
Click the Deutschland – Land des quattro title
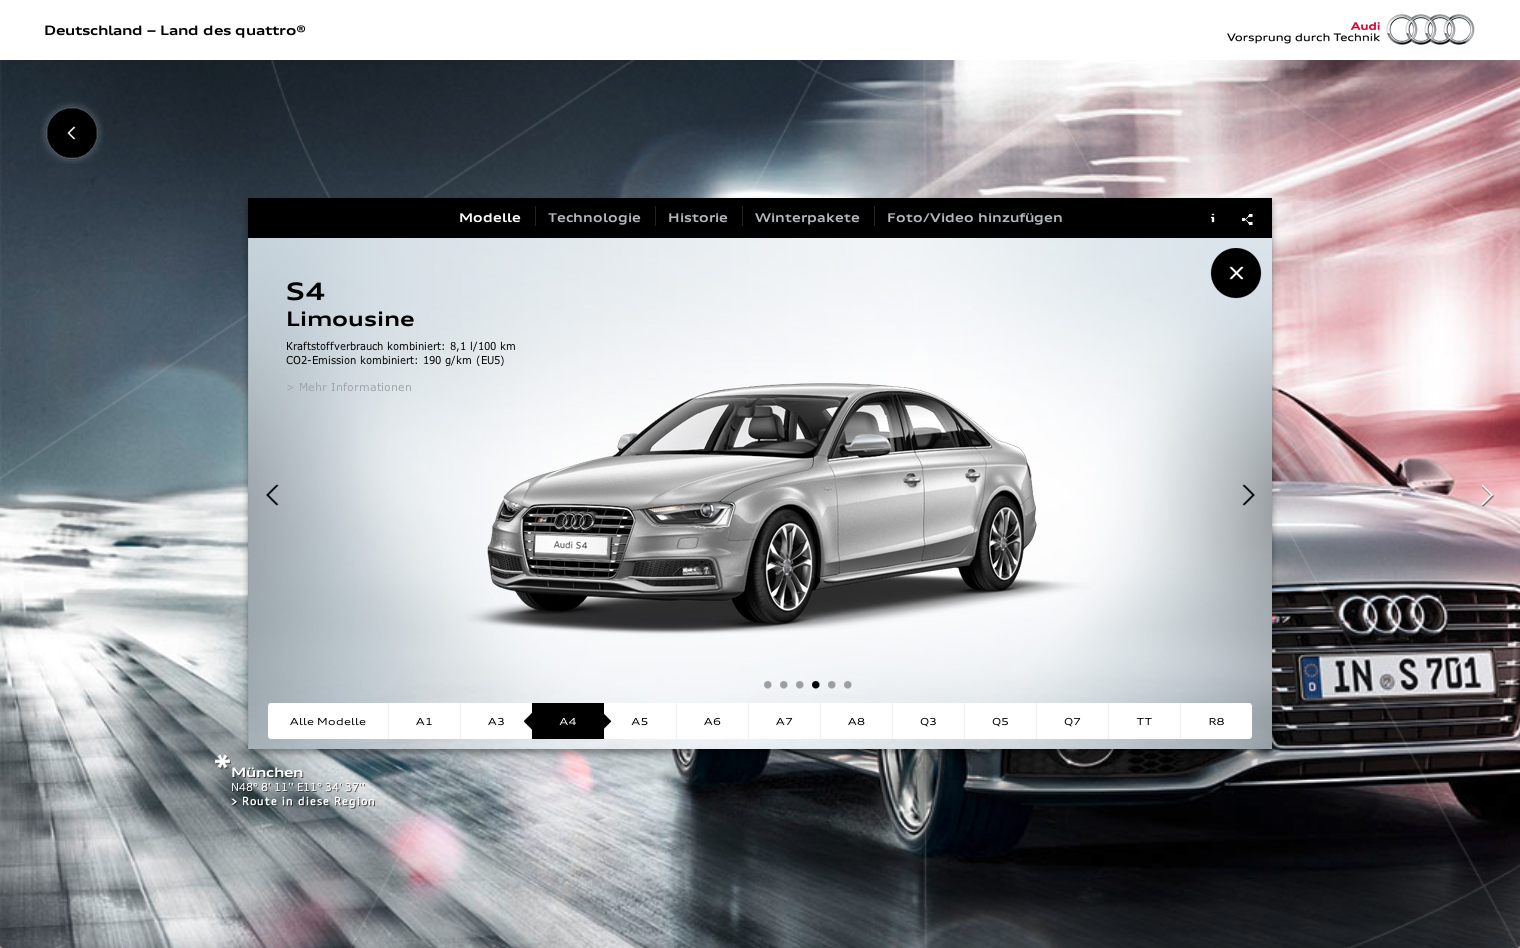pos(175,30)
